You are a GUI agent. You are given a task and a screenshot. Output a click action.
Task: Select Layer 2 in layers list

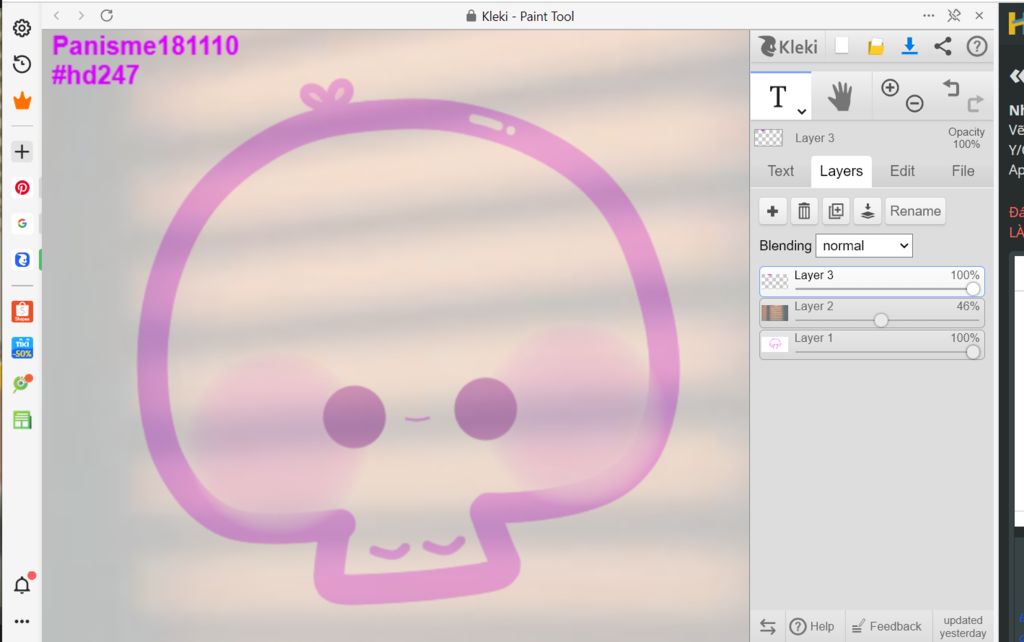(871, 313)
